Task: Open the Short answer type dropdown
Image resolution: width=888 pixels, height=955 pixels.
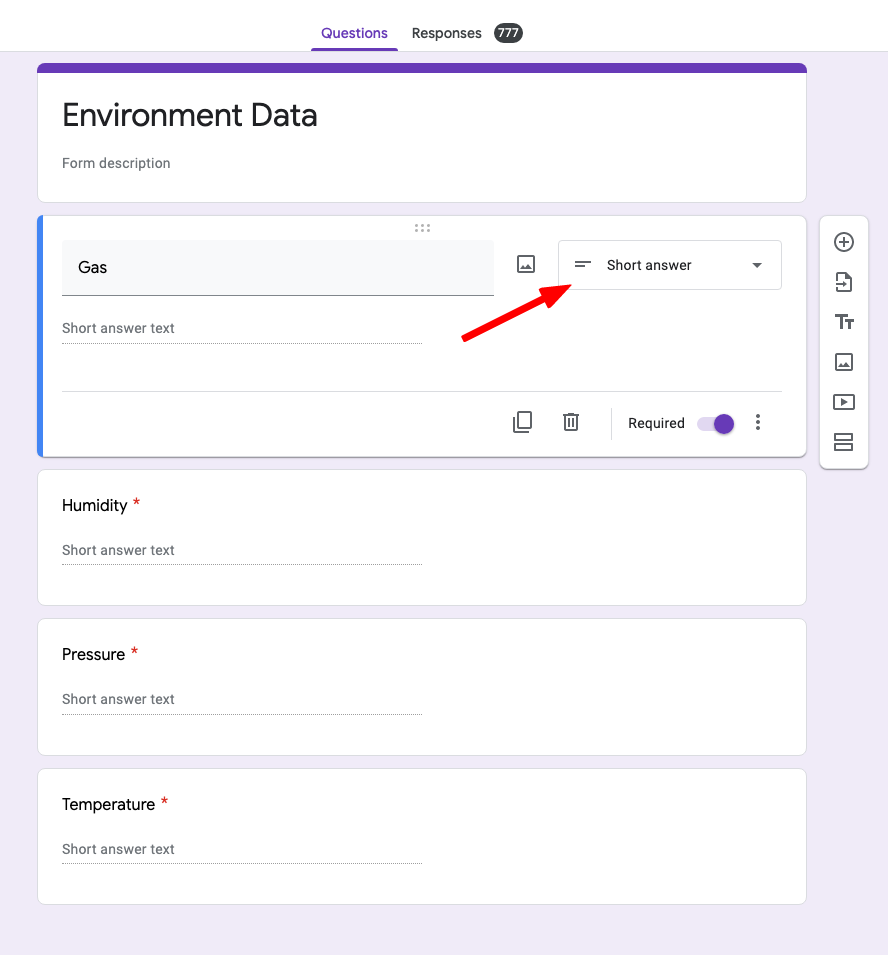Action: (x=669, y=265)
